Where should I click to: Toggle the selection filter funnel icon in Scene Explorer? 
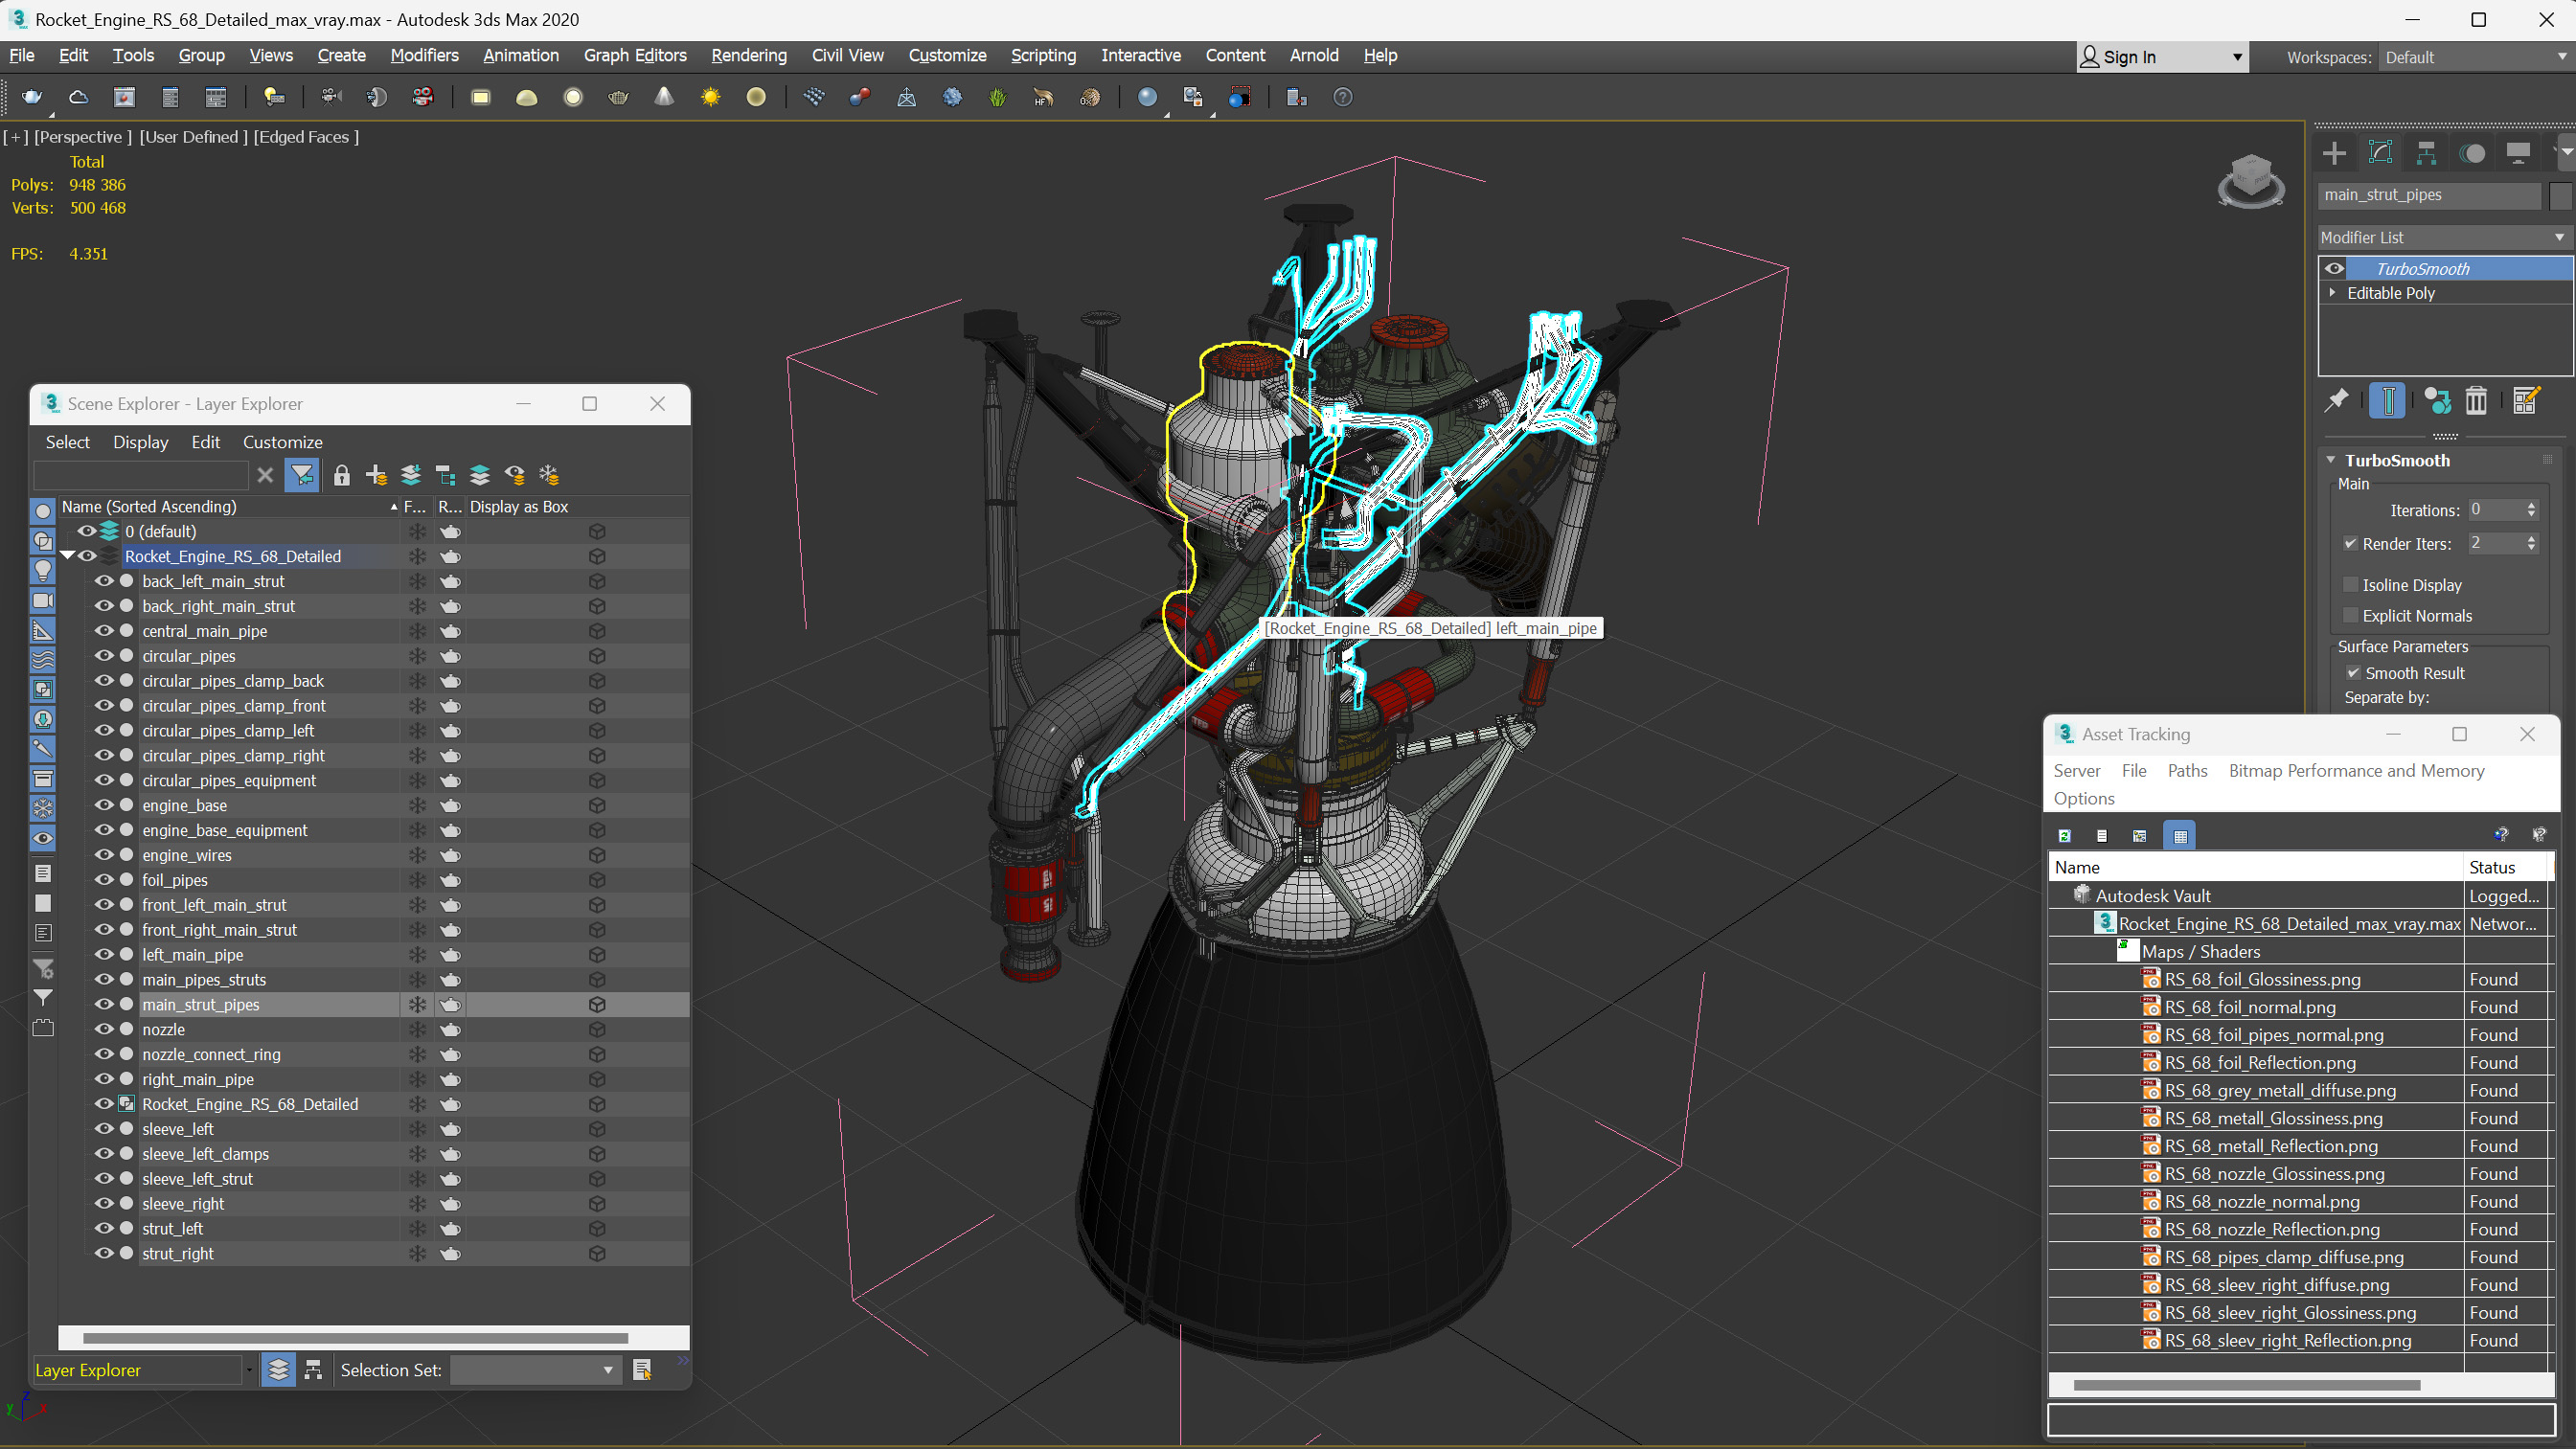pyautogui.click(x=302, y=475)
